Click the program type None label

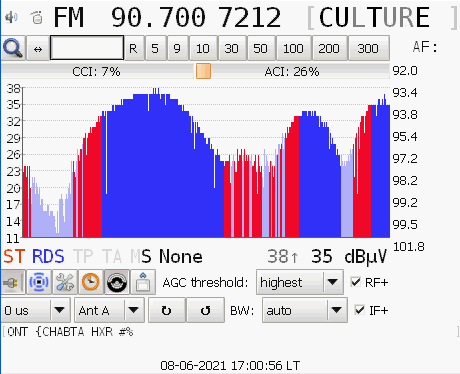pyautogui.click(x=181, y=257)
